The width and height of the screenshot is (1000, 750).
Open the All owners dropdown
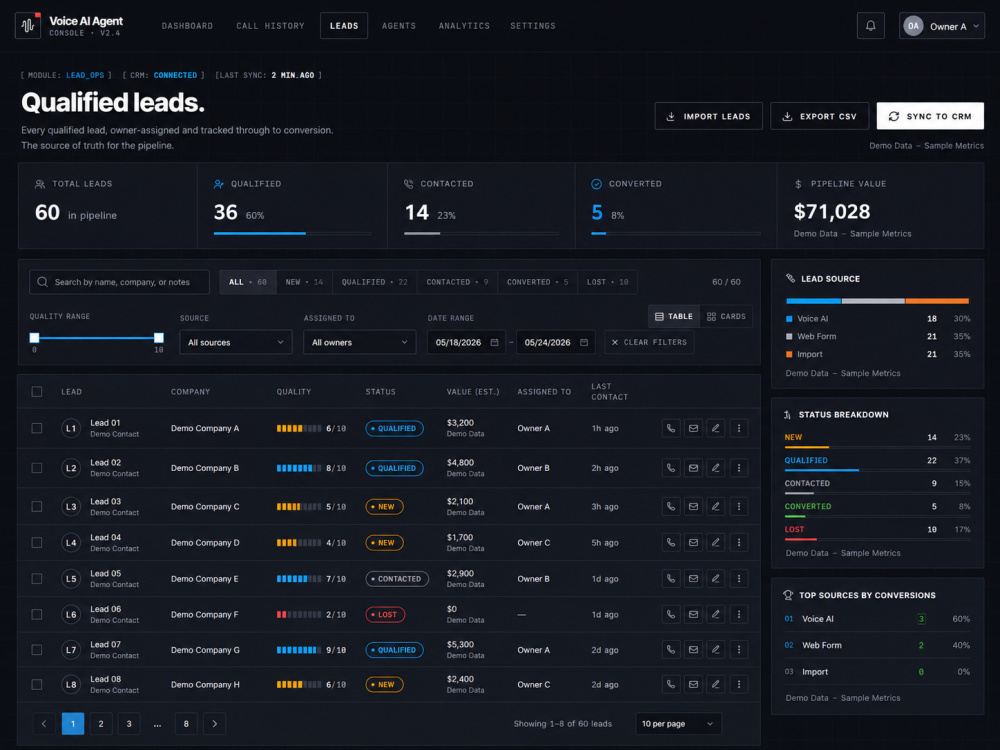[359, 342]
